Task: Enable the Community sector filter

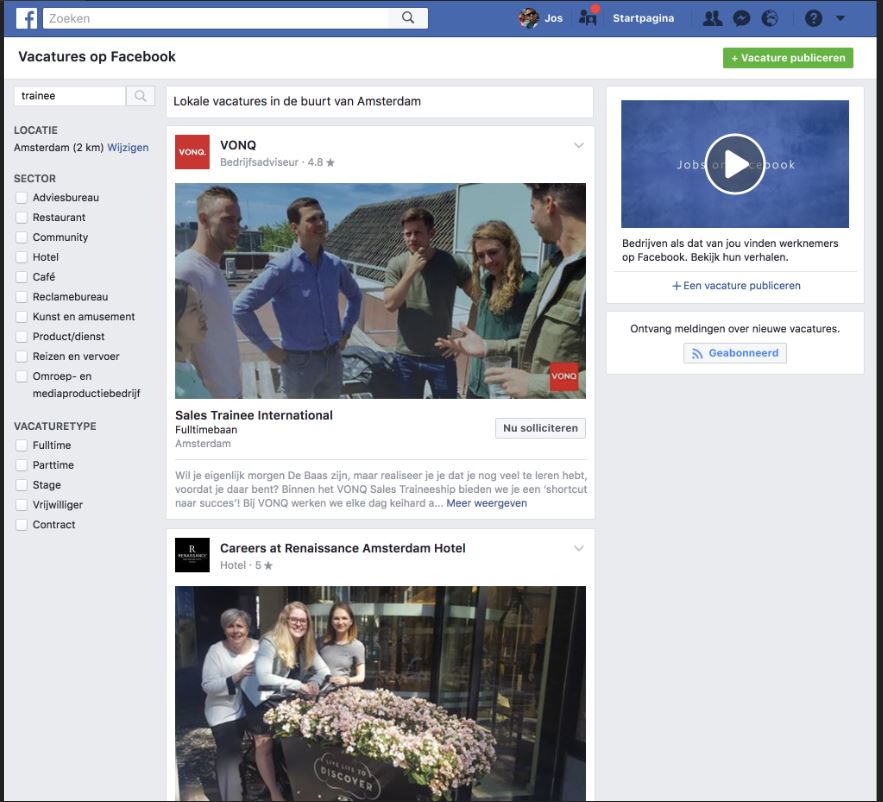Action: pyautogui.click(x=21, y=237)
